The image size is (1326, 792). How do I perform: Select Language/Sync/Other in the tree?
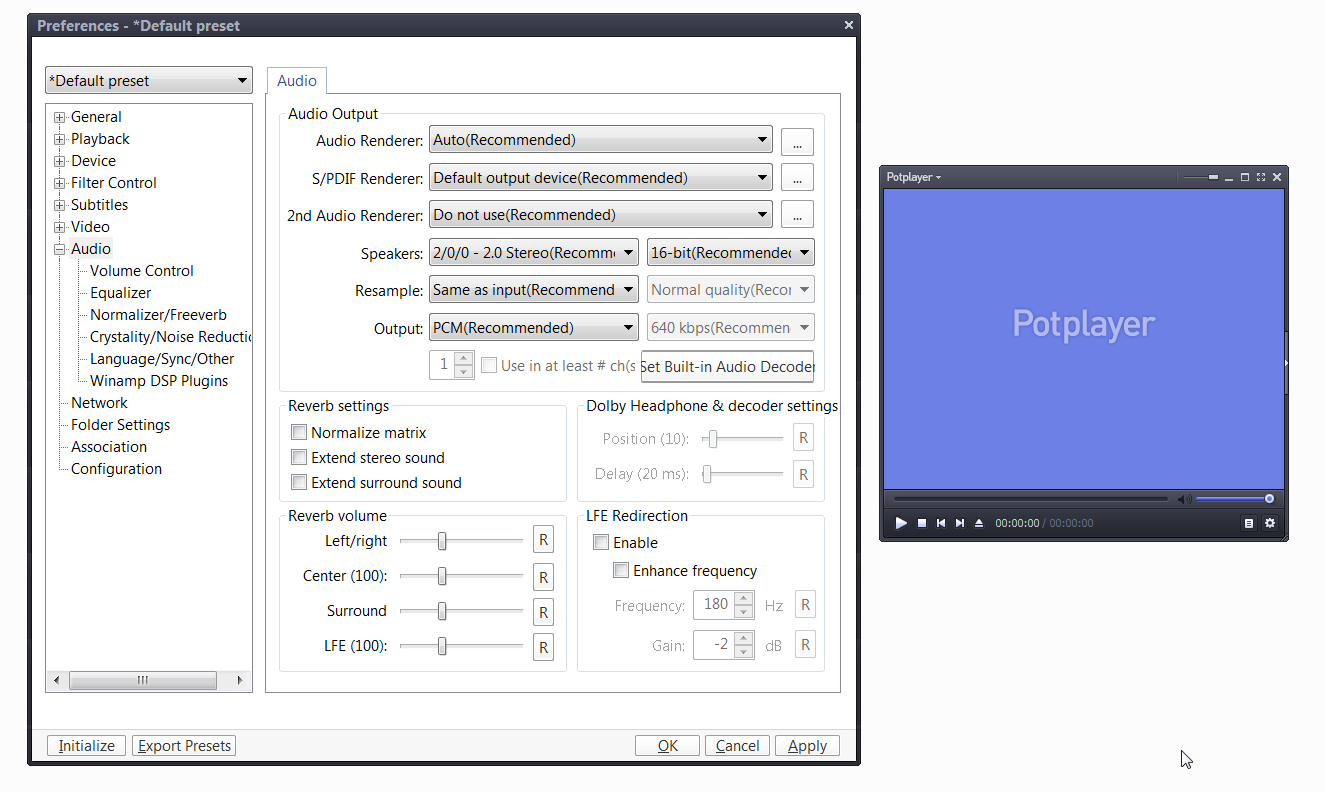click(162, 359)
